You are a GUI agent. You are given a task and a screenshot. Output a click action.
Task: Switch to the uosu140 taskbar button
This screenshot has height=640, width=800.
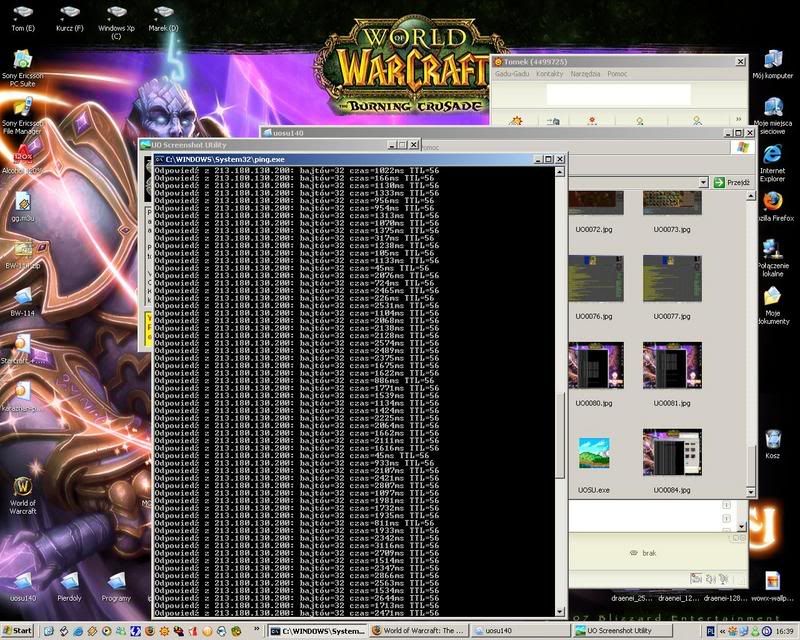click(x=520, y=631)
